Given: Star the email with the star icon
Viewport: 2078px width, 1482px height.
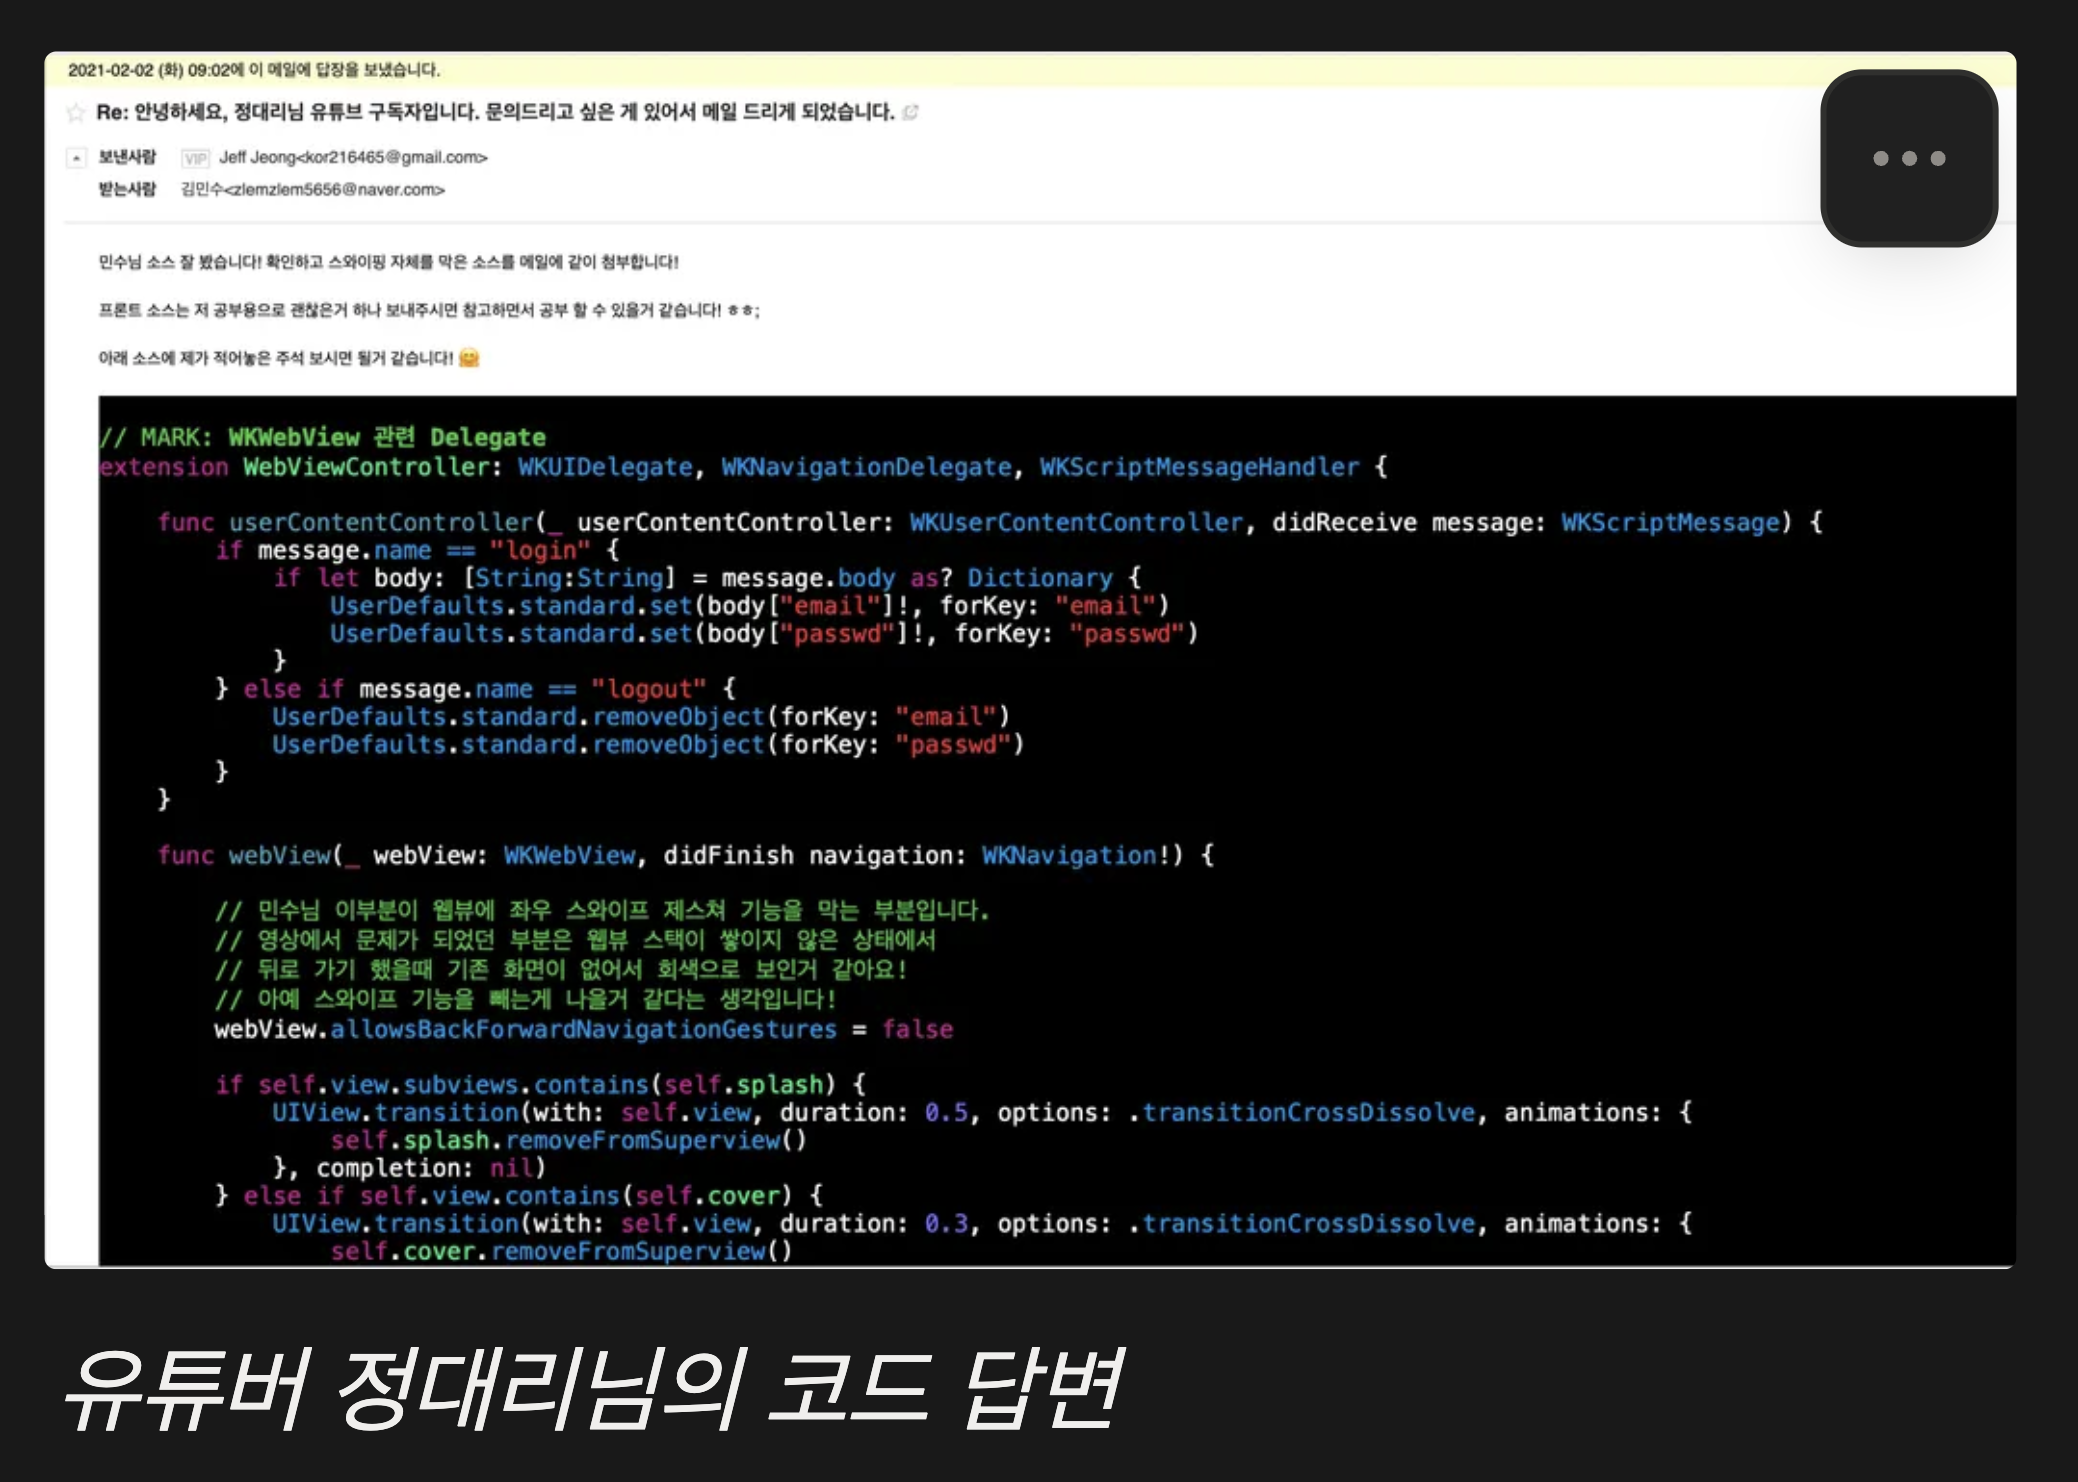Looking at the screenshot, I should click(75, 112).
